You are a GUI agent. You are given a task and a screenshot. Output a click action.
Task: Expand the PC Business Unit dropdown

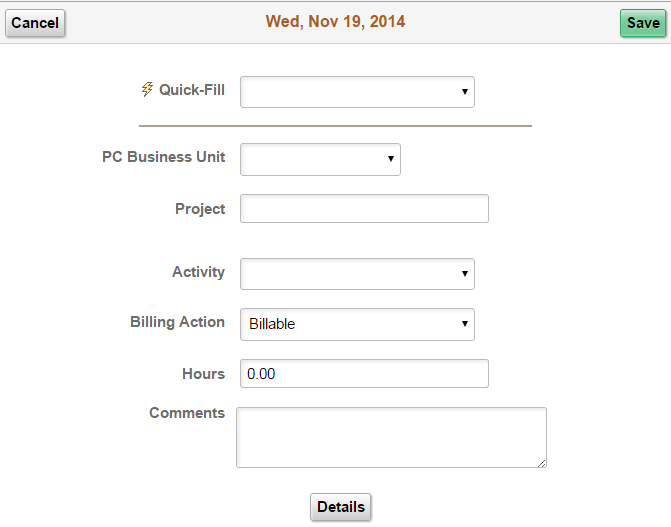pos(320,159)
